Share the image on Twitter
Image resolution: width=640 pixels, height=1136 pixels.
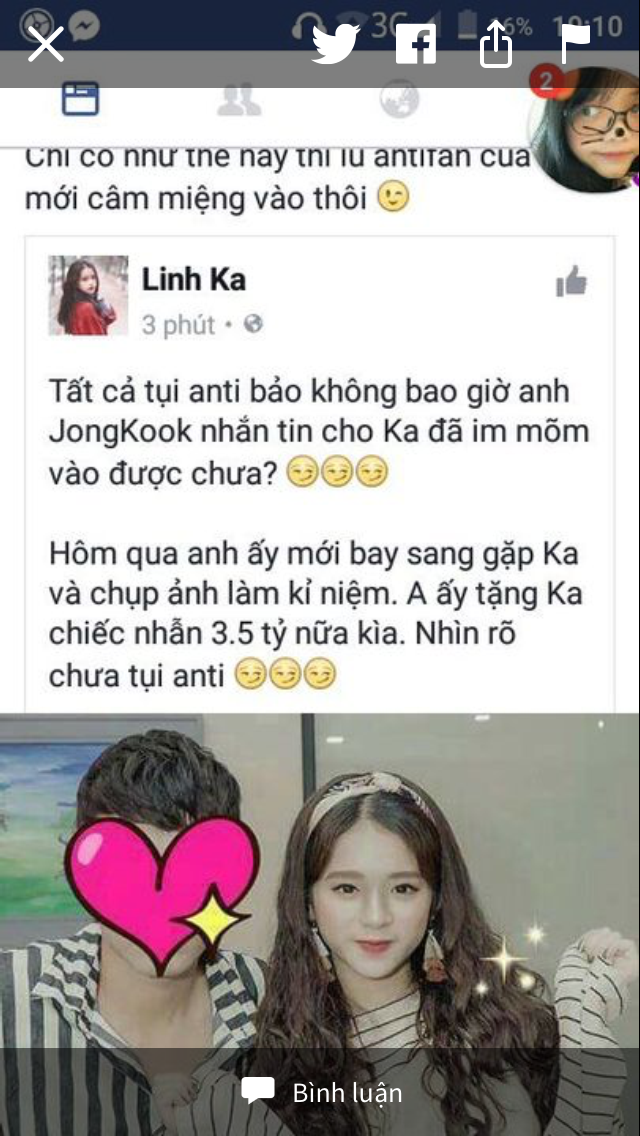[x=336, y=44]
